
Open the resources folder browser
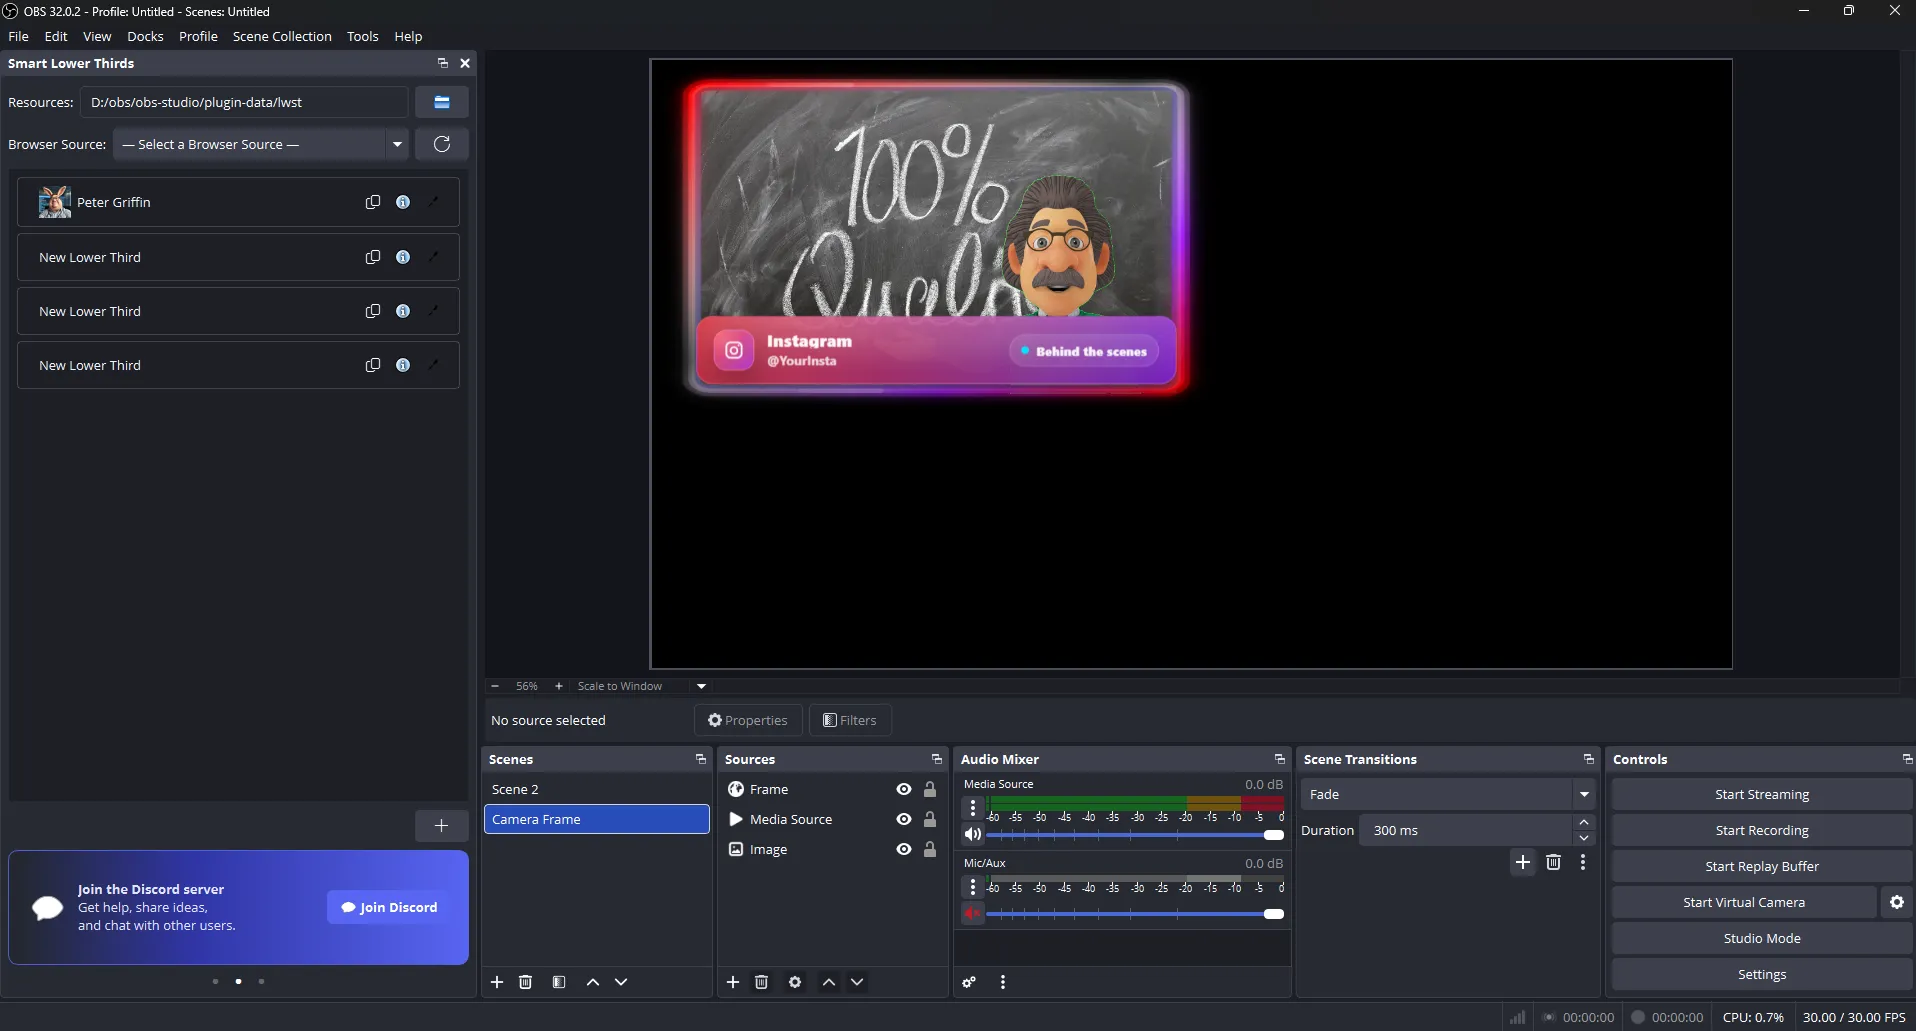tap(441, 101)
